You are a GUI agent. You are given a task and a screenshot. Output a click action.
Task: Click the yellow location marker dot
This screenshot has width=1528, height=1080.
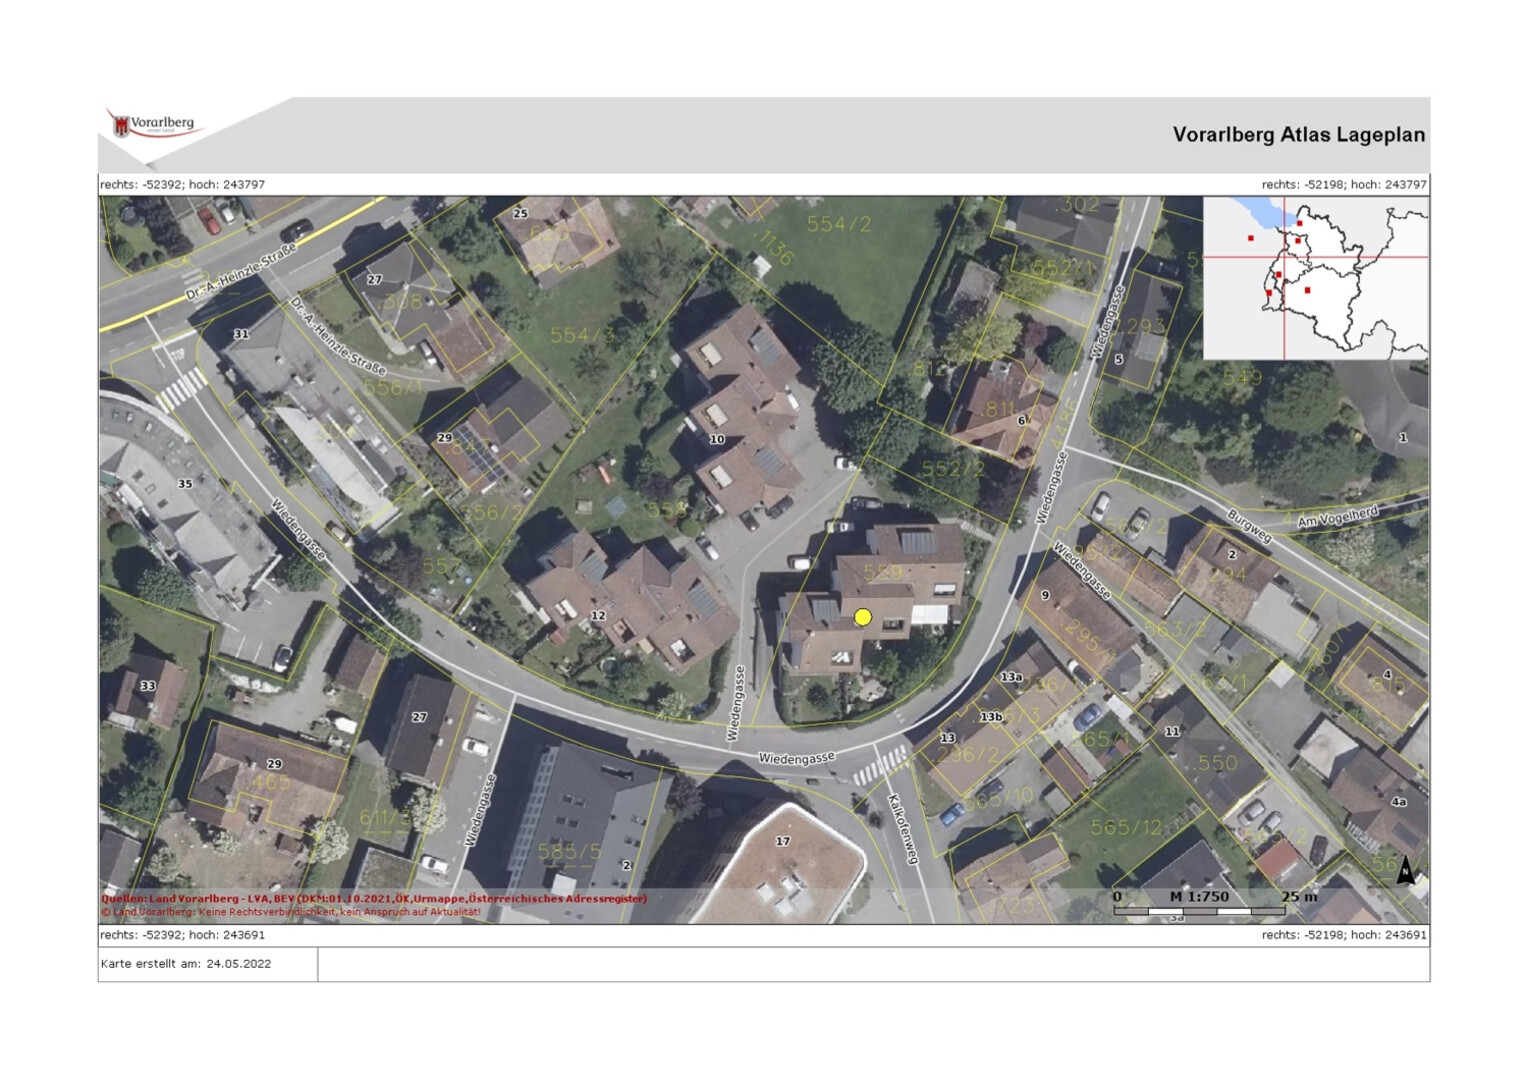click(x=863, y=618)
